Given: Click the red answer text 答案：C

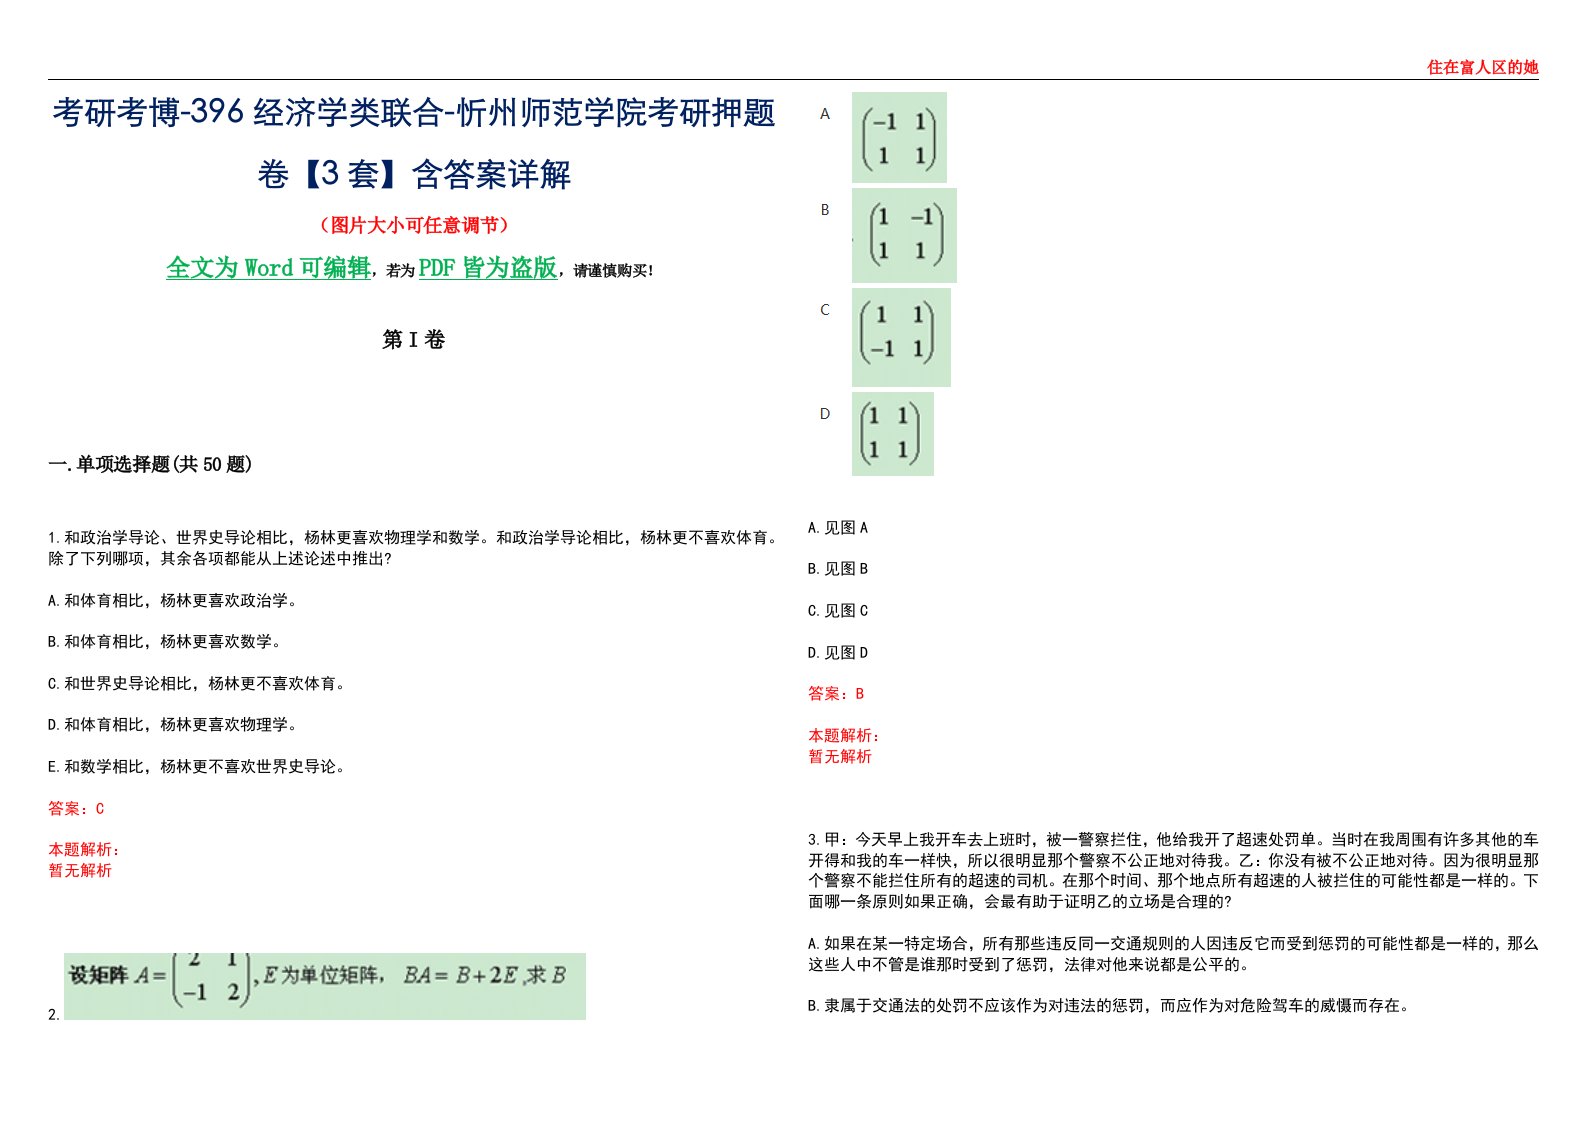Looking at the screenshot, I should (76, 808).
